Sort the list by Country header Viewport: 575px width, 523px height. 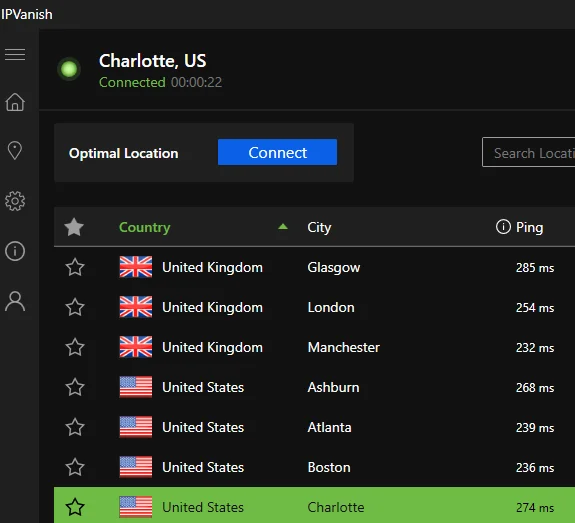tap(145, 228)
